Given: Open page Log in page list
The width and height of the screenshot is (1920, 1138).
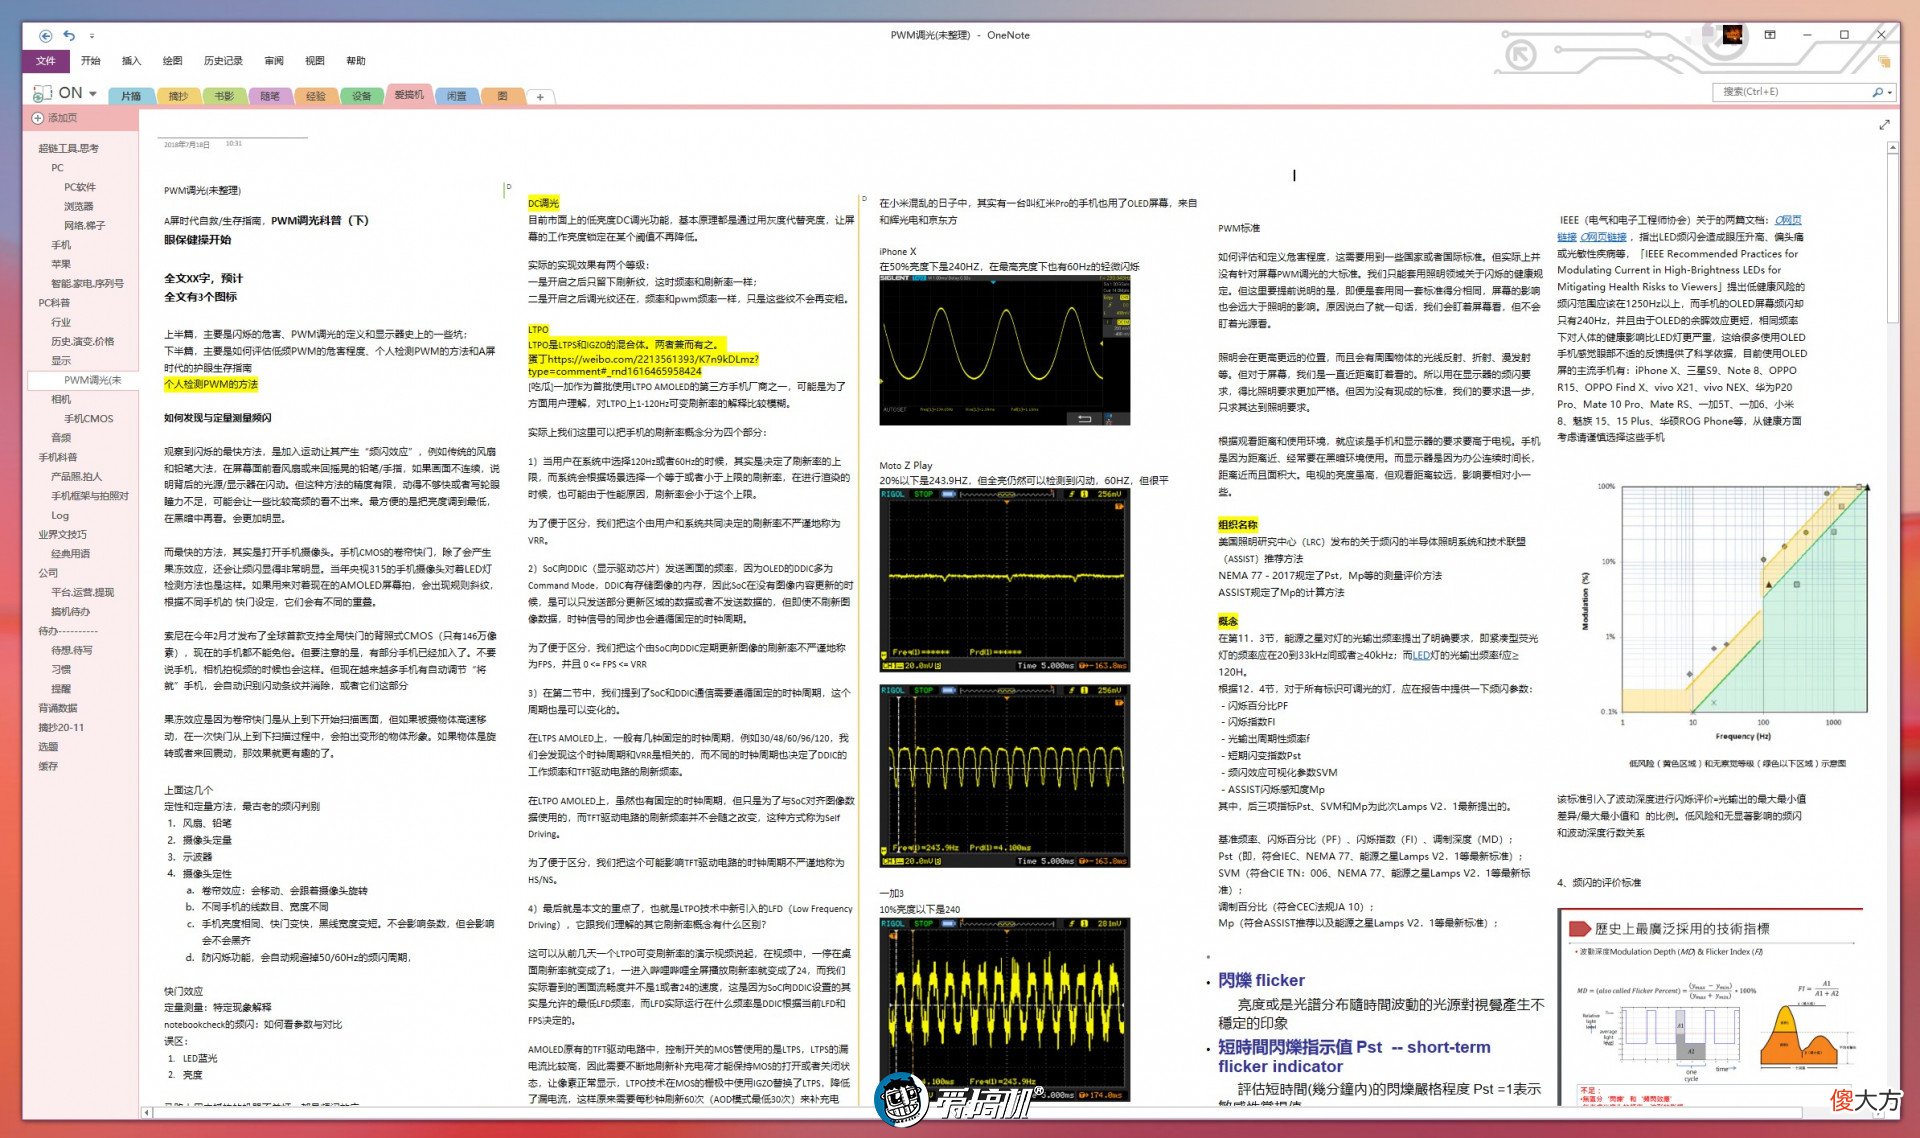Looking at the screenshot, I should pyautogui.click(x=60, y=516).
